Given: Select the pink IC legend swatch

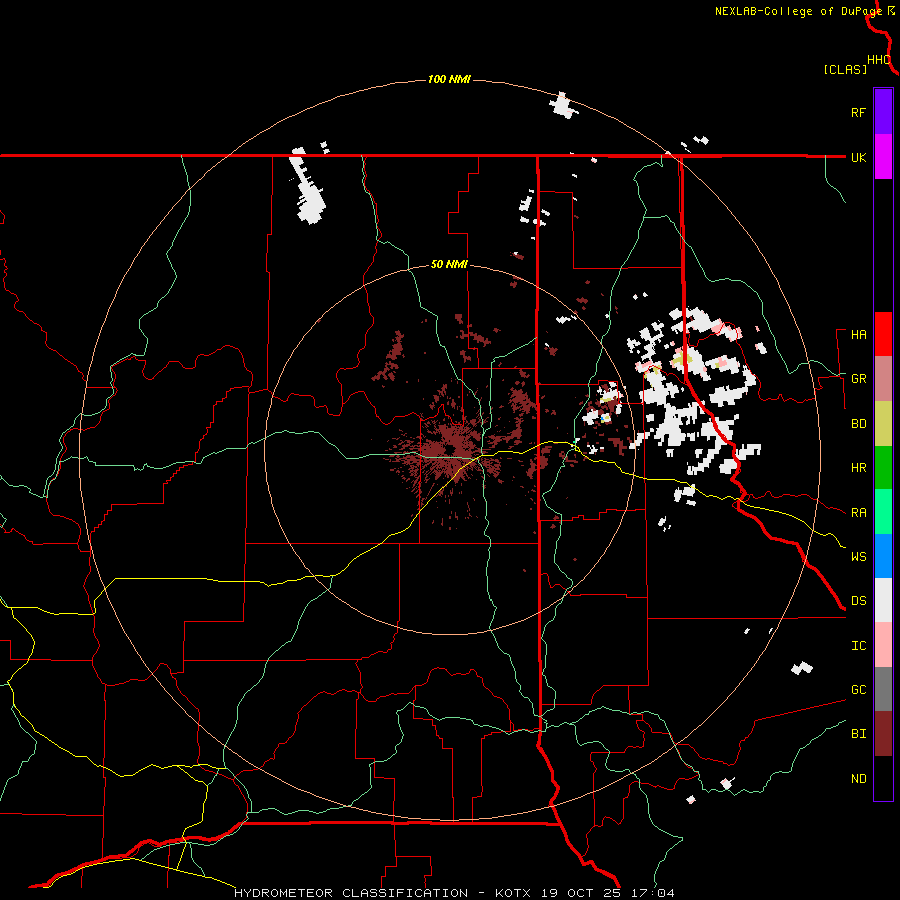Looking at the screenshot, I should (x=883, y=645).
